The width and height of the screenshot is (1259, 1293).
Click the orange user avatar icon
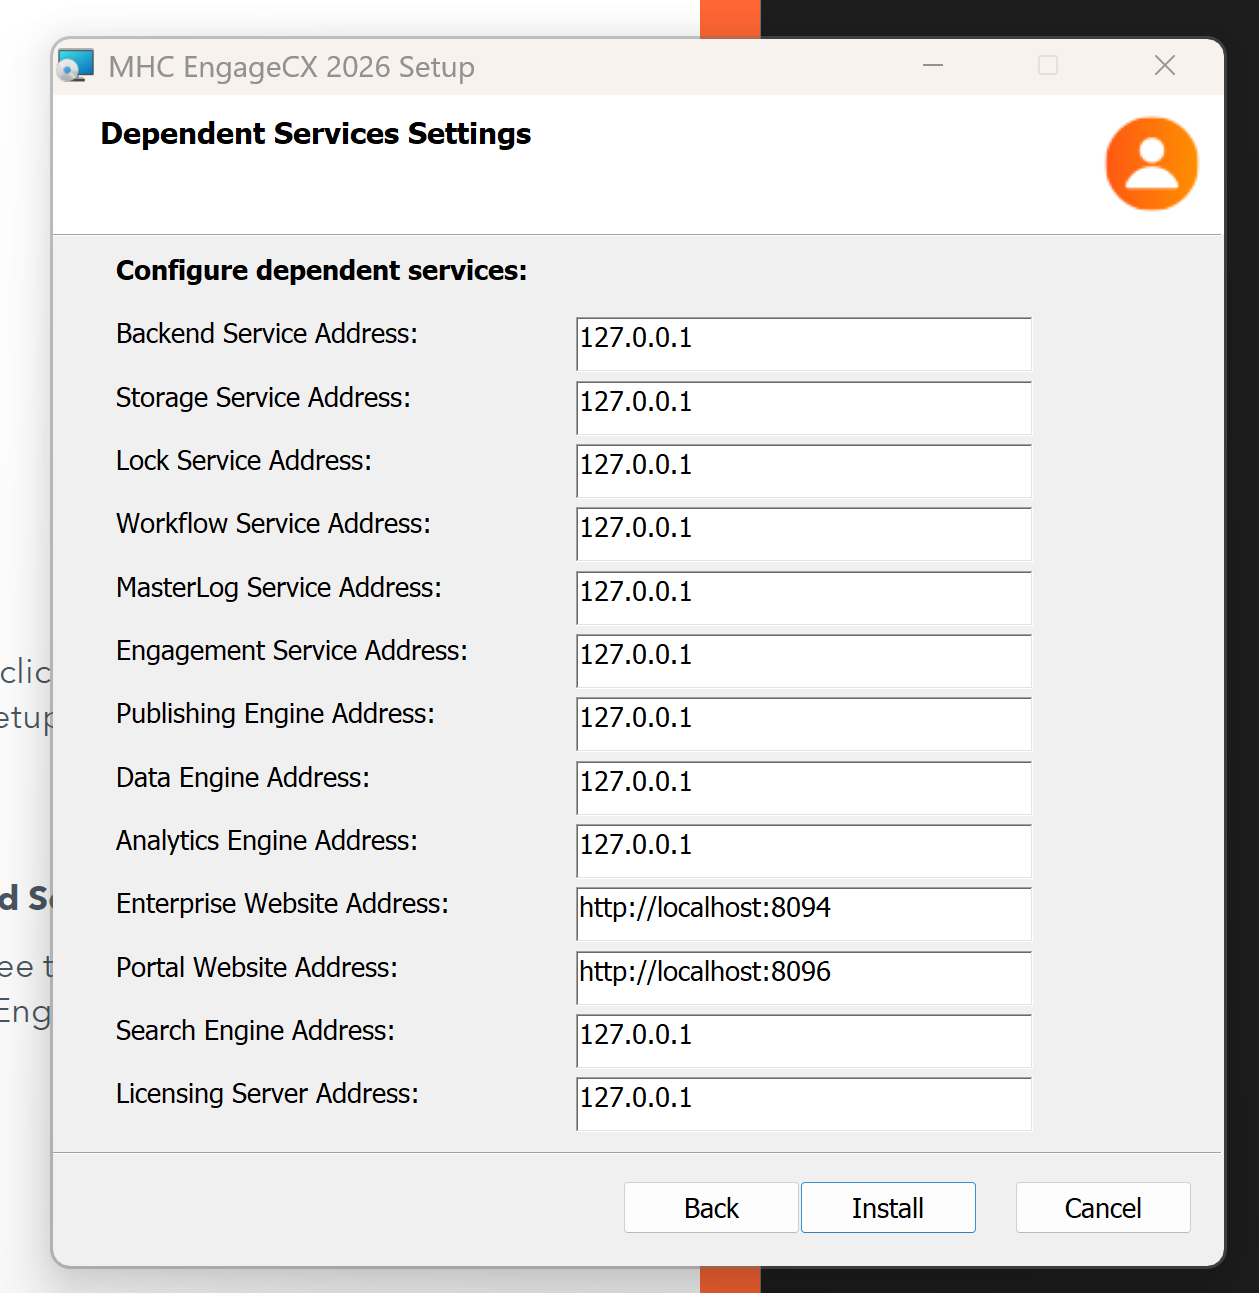point(1152,164)
